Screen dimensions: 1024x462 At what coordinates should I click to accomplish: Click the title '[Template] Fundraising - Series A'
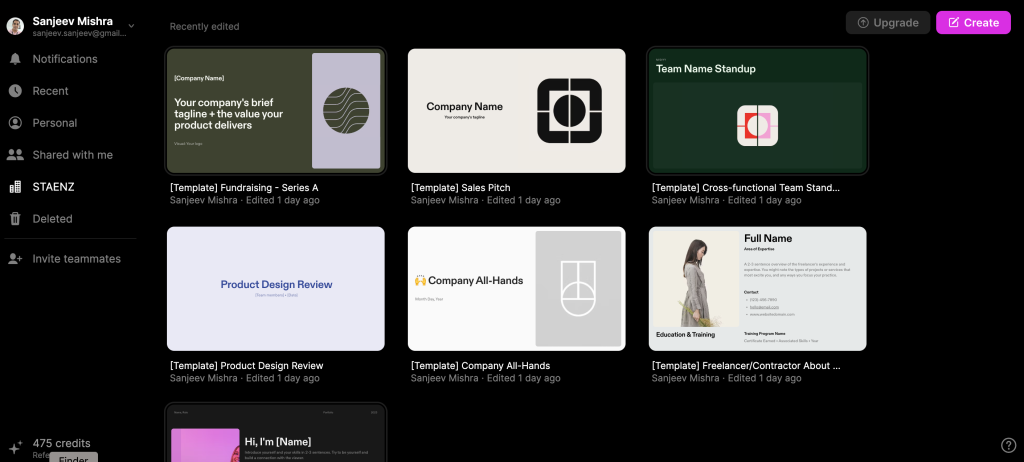tap(244, 188)
